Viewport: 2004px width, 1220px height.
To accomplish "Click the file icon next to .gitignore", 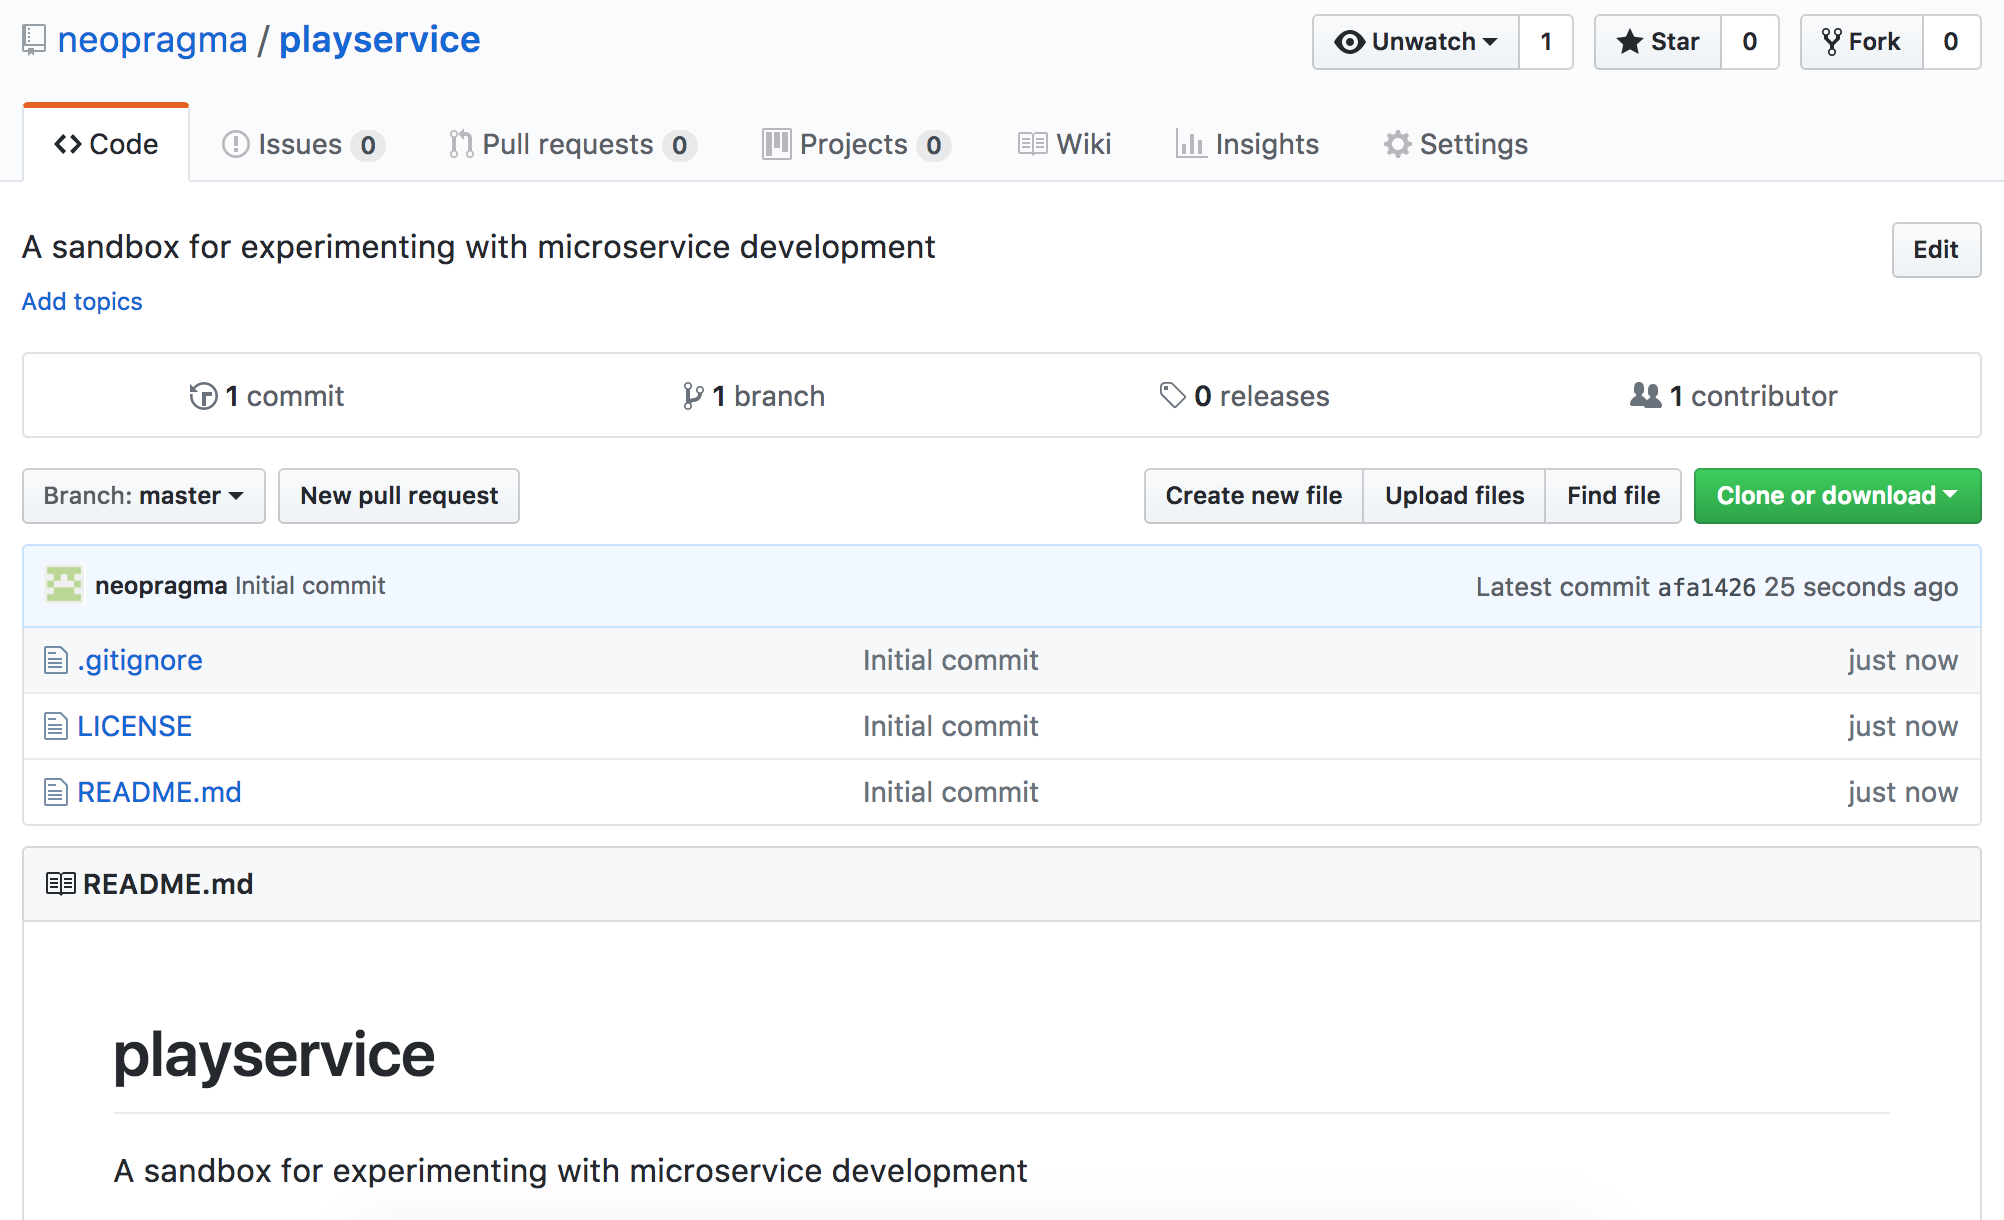I will click(56, 660).
